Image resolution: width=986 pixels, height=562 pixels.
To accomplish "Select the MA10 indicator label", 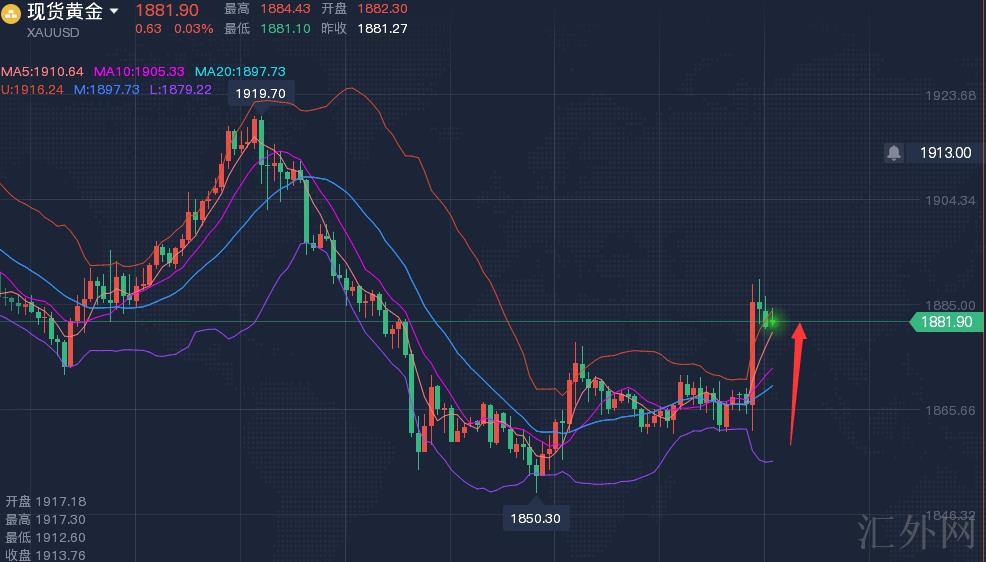I will (139, 72).
